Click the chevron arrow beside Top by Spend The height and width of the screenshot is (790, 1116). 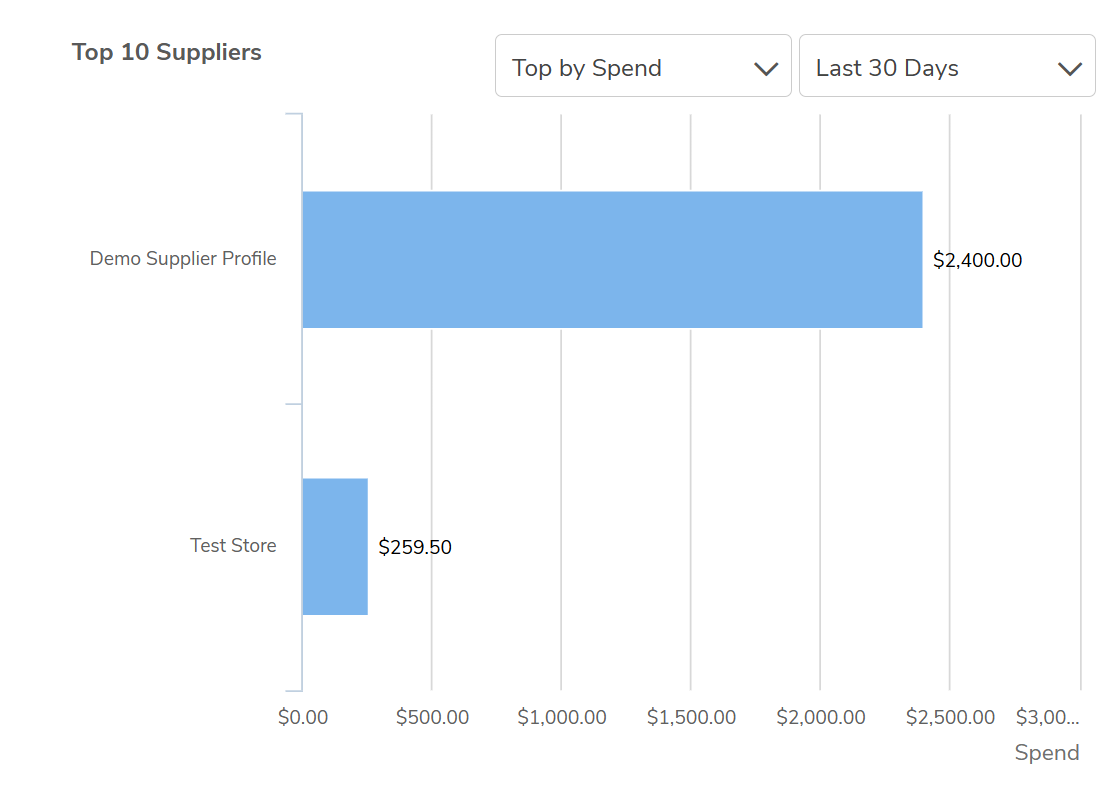click(x=766, y=68)
